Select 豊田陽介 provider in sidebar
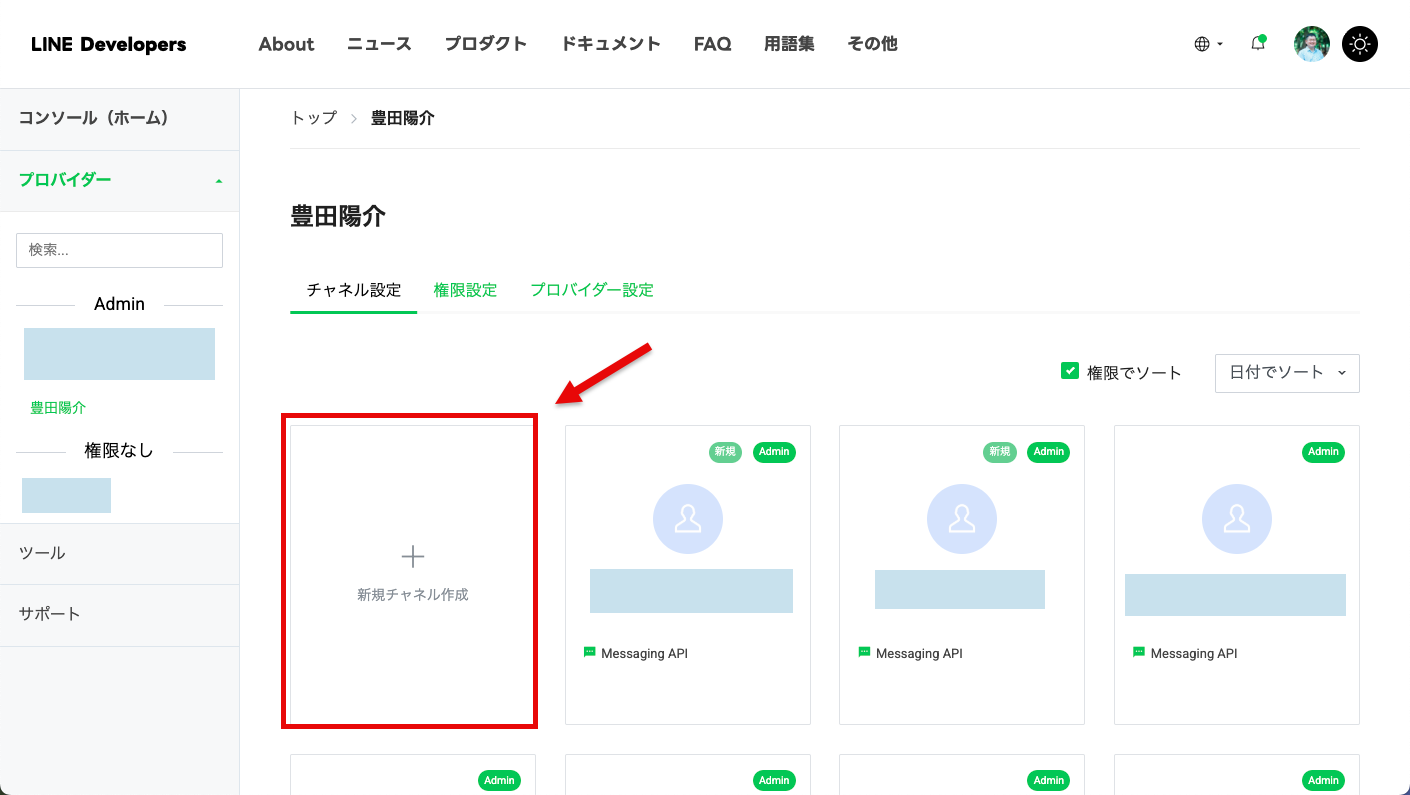 [58, 408]
